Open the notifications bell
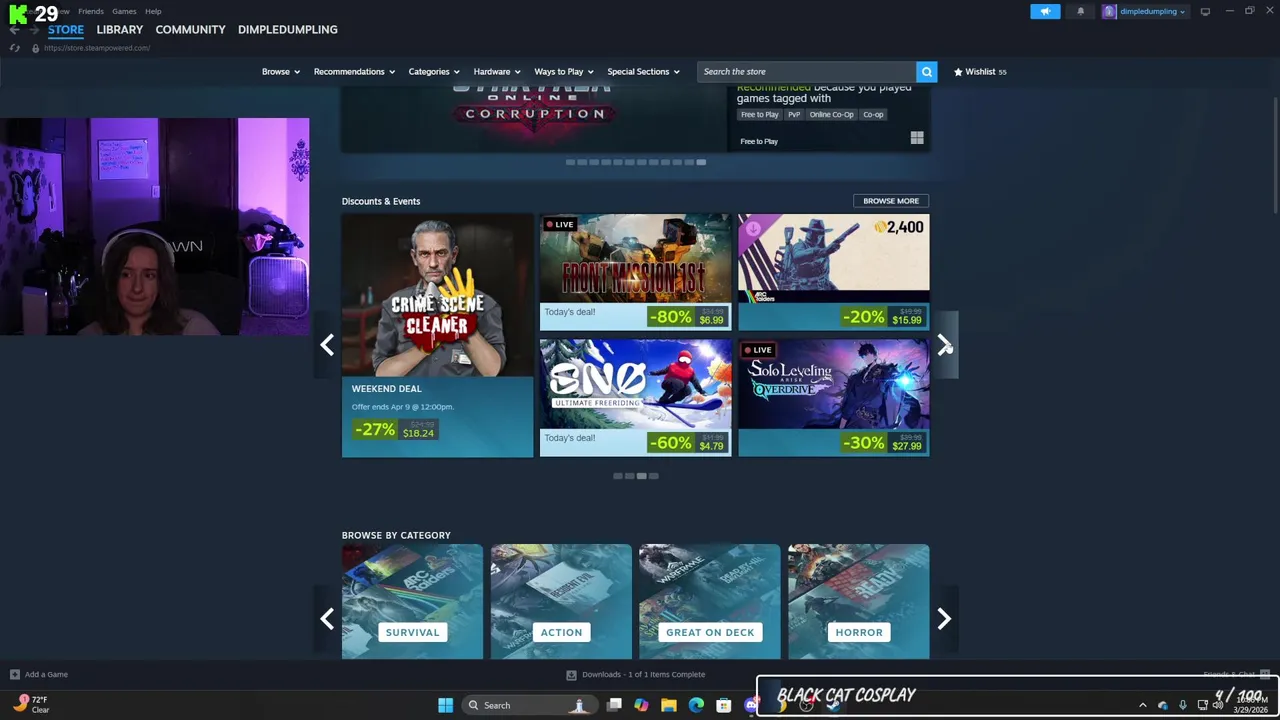The height and width of the screenshot is (720, 1280). [1080, 11]
